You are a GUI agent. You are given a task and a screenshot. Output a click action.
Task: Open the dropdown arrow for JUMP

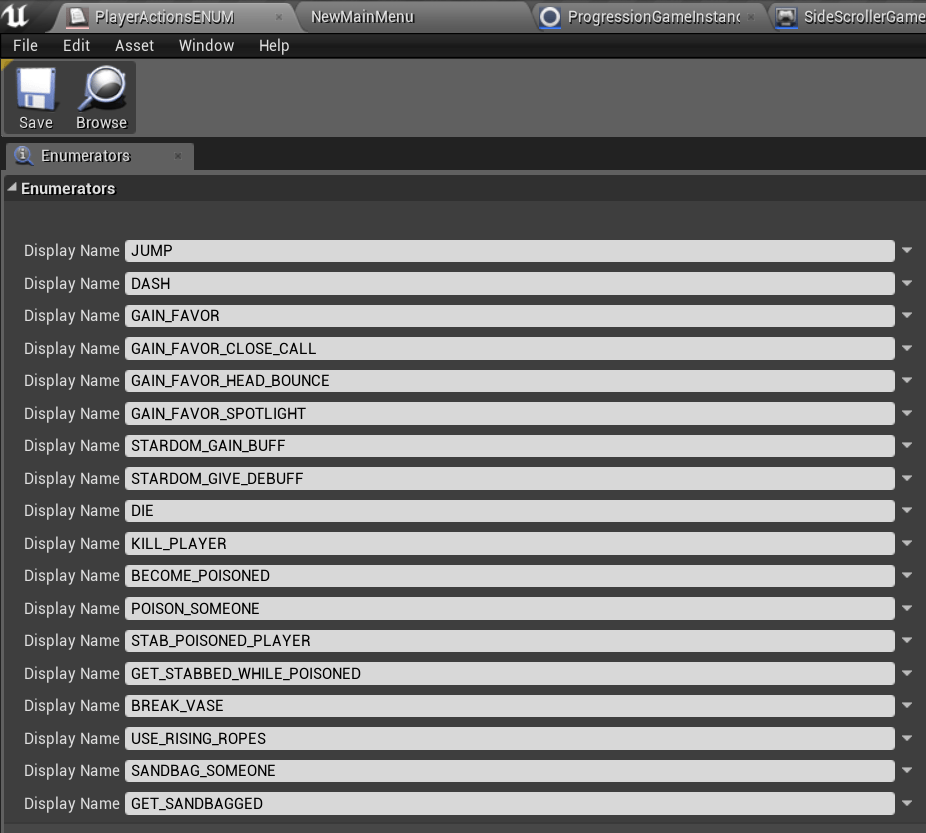[x=907, y=251]
